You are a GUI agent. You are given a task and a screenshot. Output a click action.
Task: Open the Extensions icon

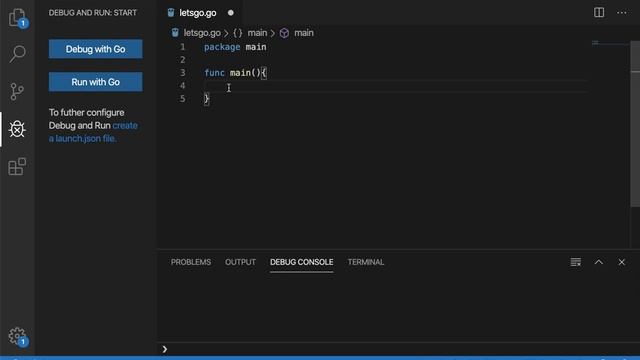coord(17,167)
